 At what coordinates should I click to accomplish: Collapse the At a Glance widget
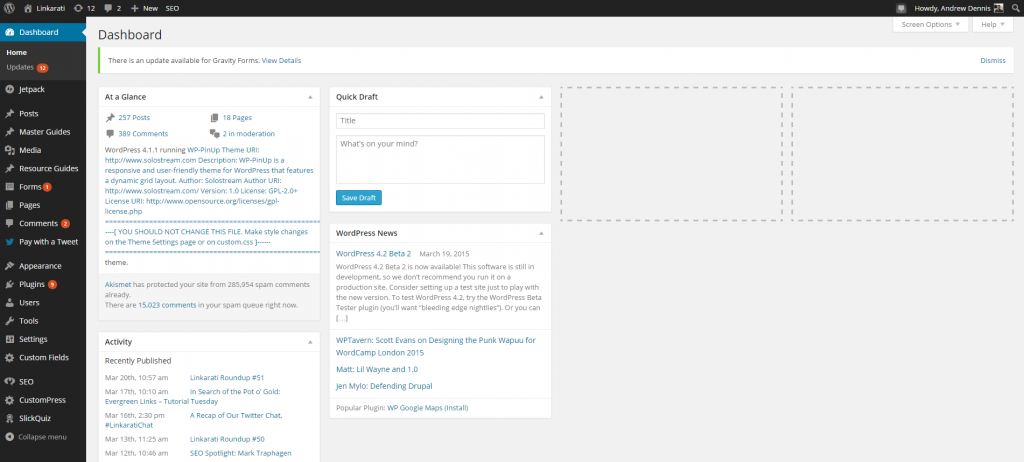(310, 97)
